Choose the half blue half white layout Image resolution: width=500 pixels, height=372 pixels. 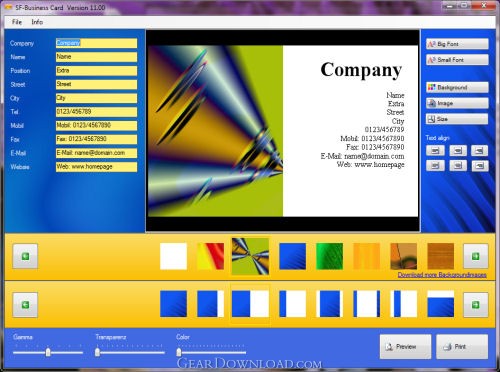[250, 304]
